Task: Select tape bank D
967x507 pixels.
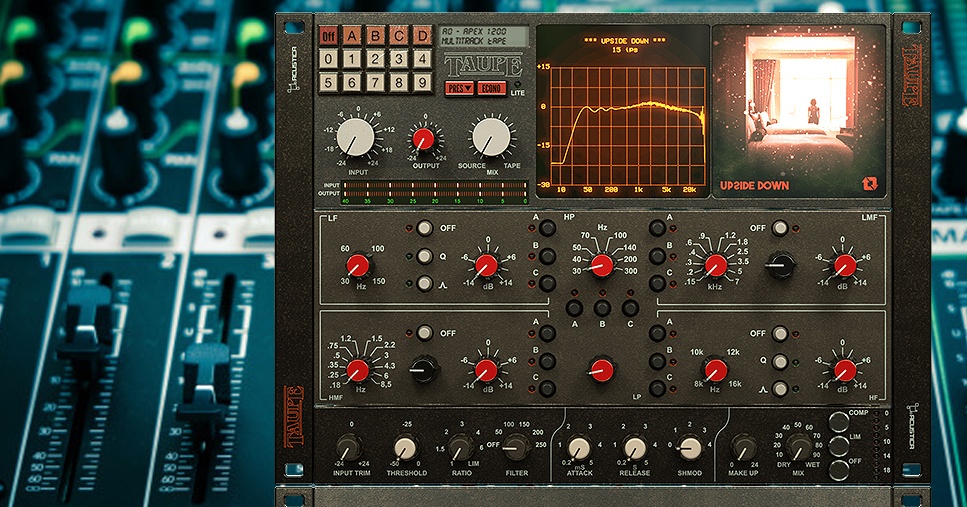Action: (x=423, y=36)
